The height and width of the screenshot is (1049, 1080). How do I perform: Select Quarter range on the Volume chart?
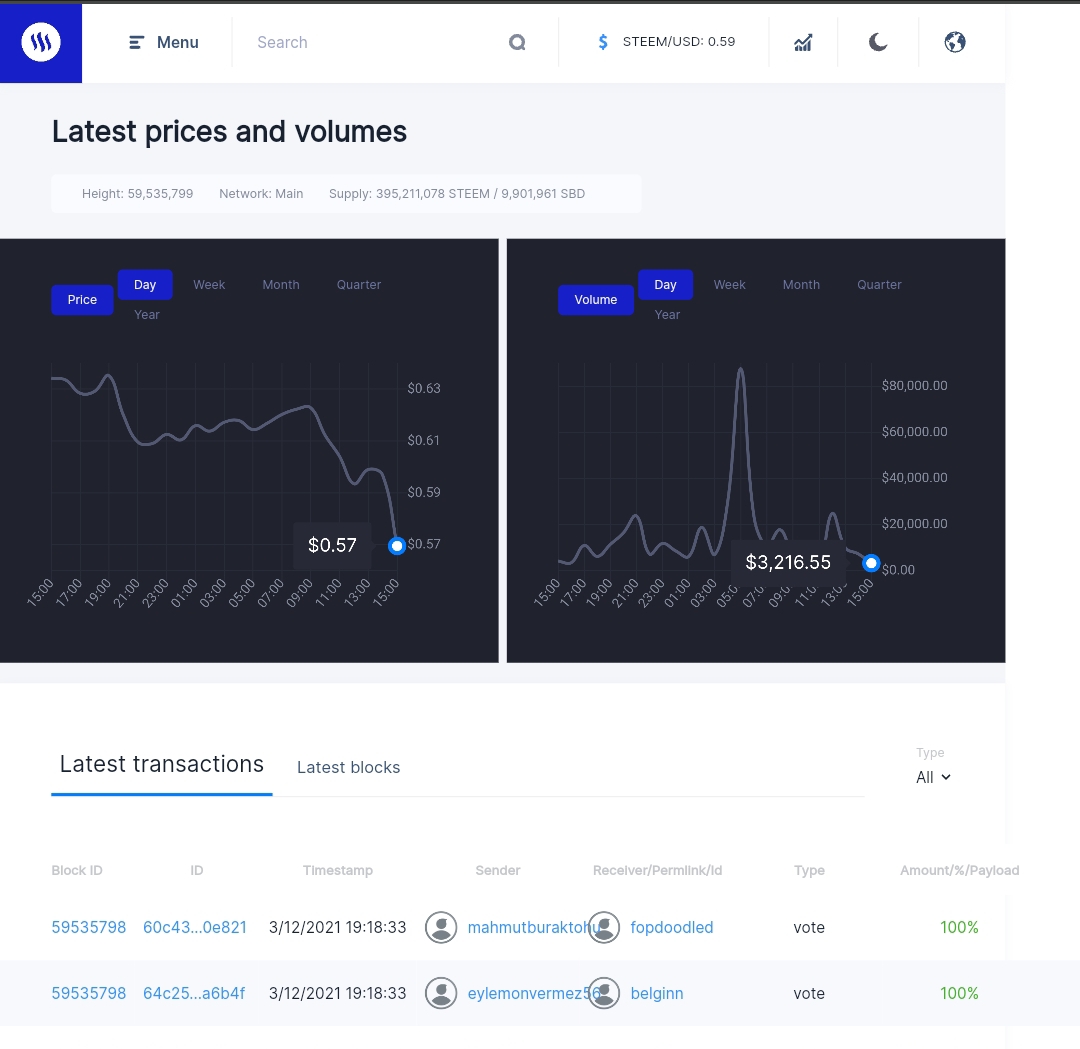click(x=879, y=284)
